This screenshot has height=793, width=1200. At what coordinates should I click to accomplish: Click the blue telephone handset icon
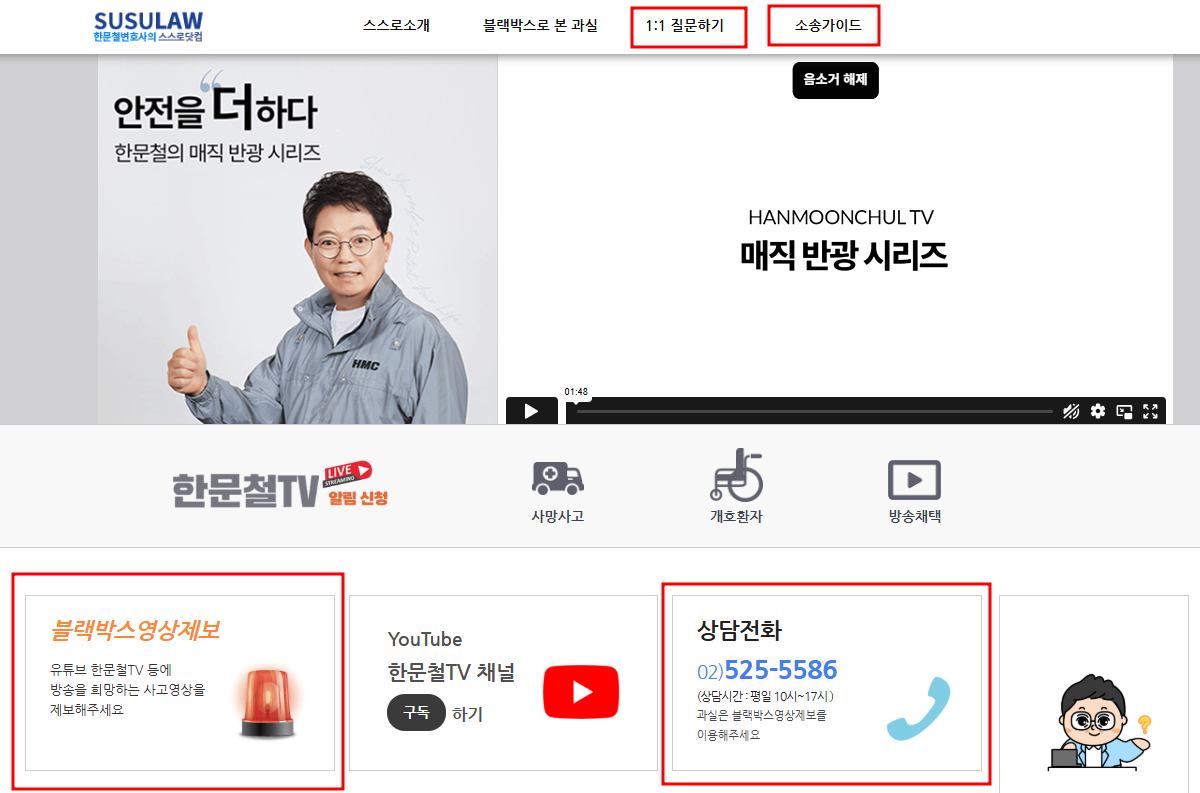(918, 709)
